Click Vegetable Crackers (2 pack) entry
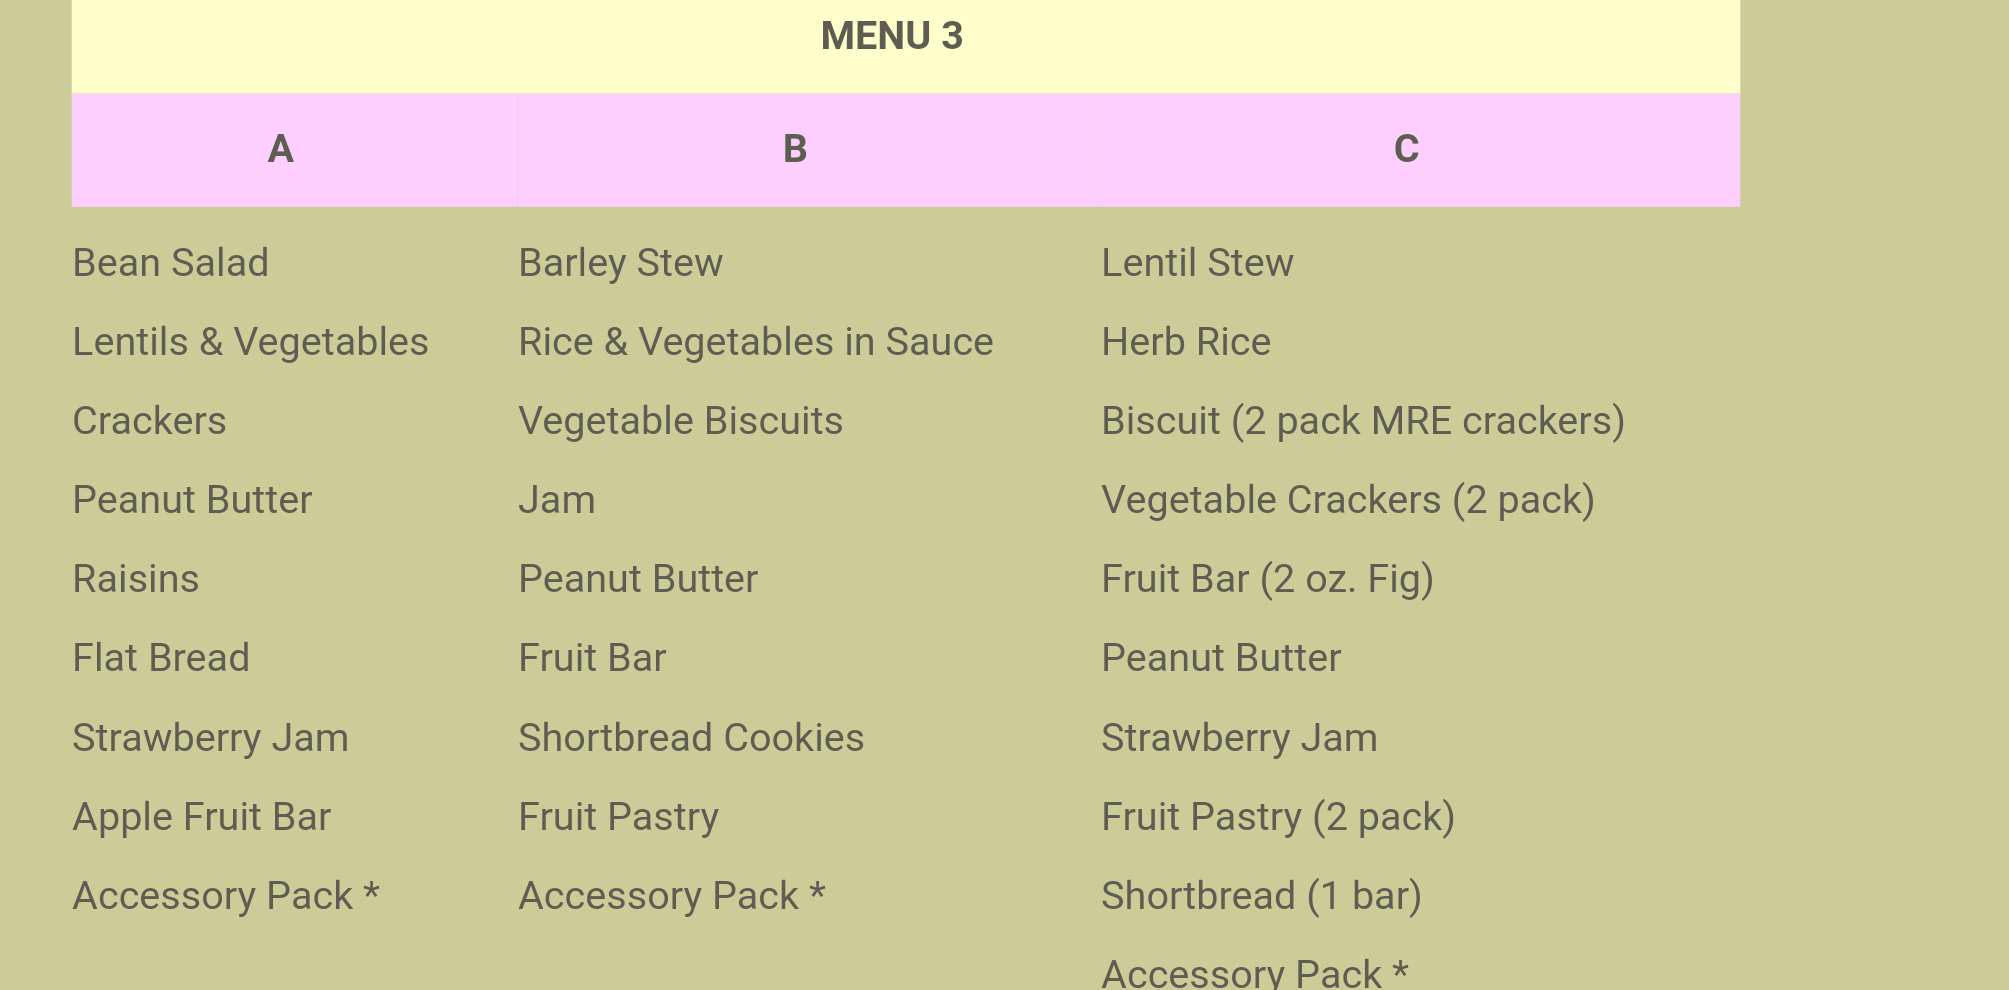The height and width of the screenshot is (990, 2009). (1348, 500)
